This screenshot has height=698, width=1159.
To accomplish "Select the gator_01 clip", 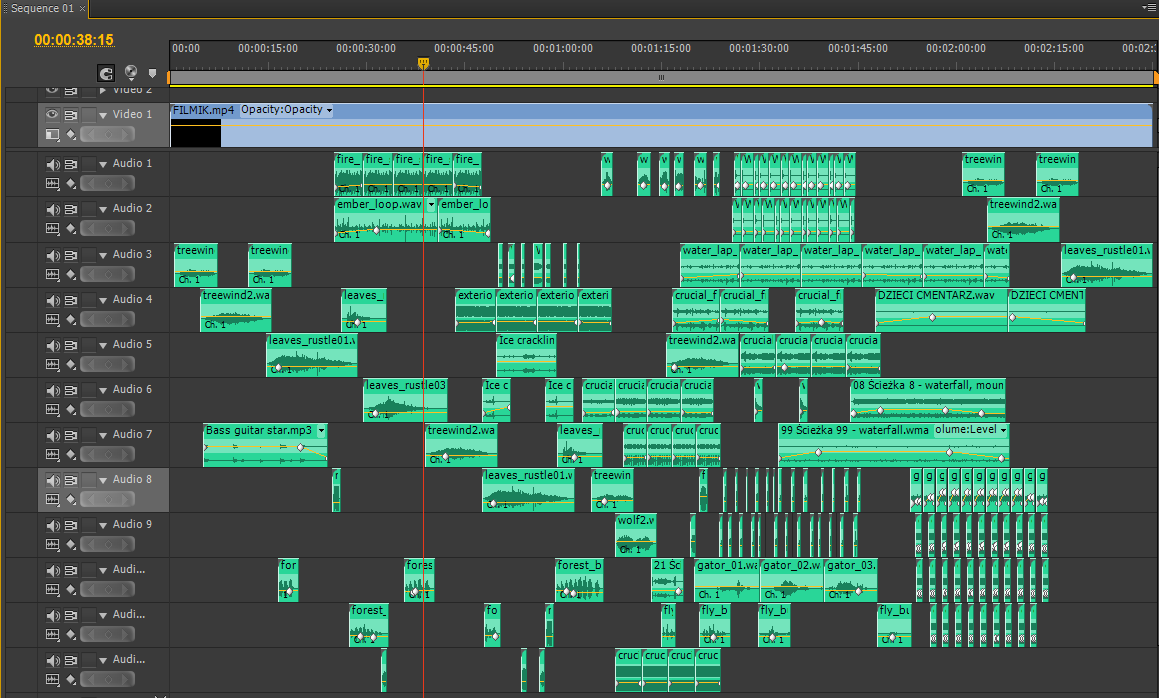I will click(x=727, y=580).
